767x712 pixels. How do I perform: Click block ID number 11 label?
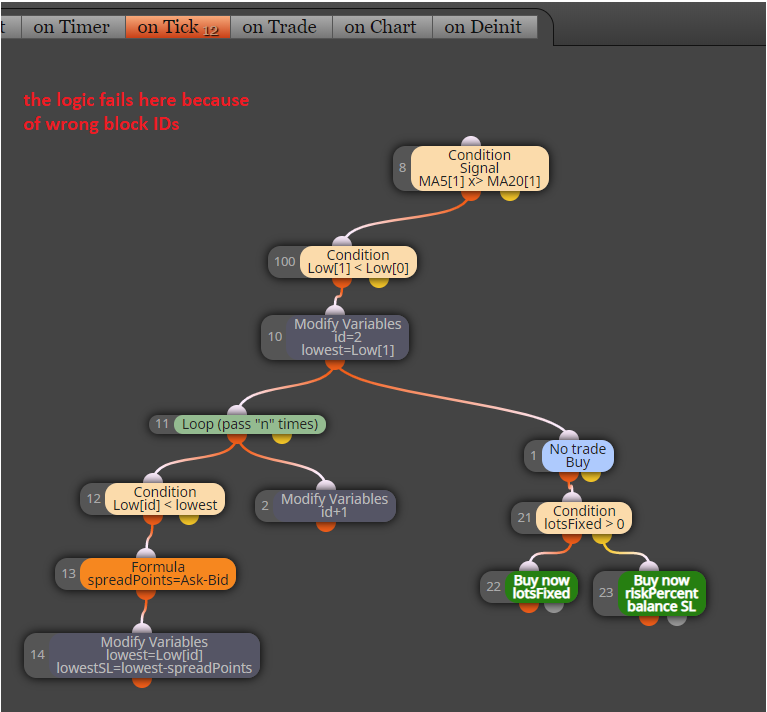(162, 423)
